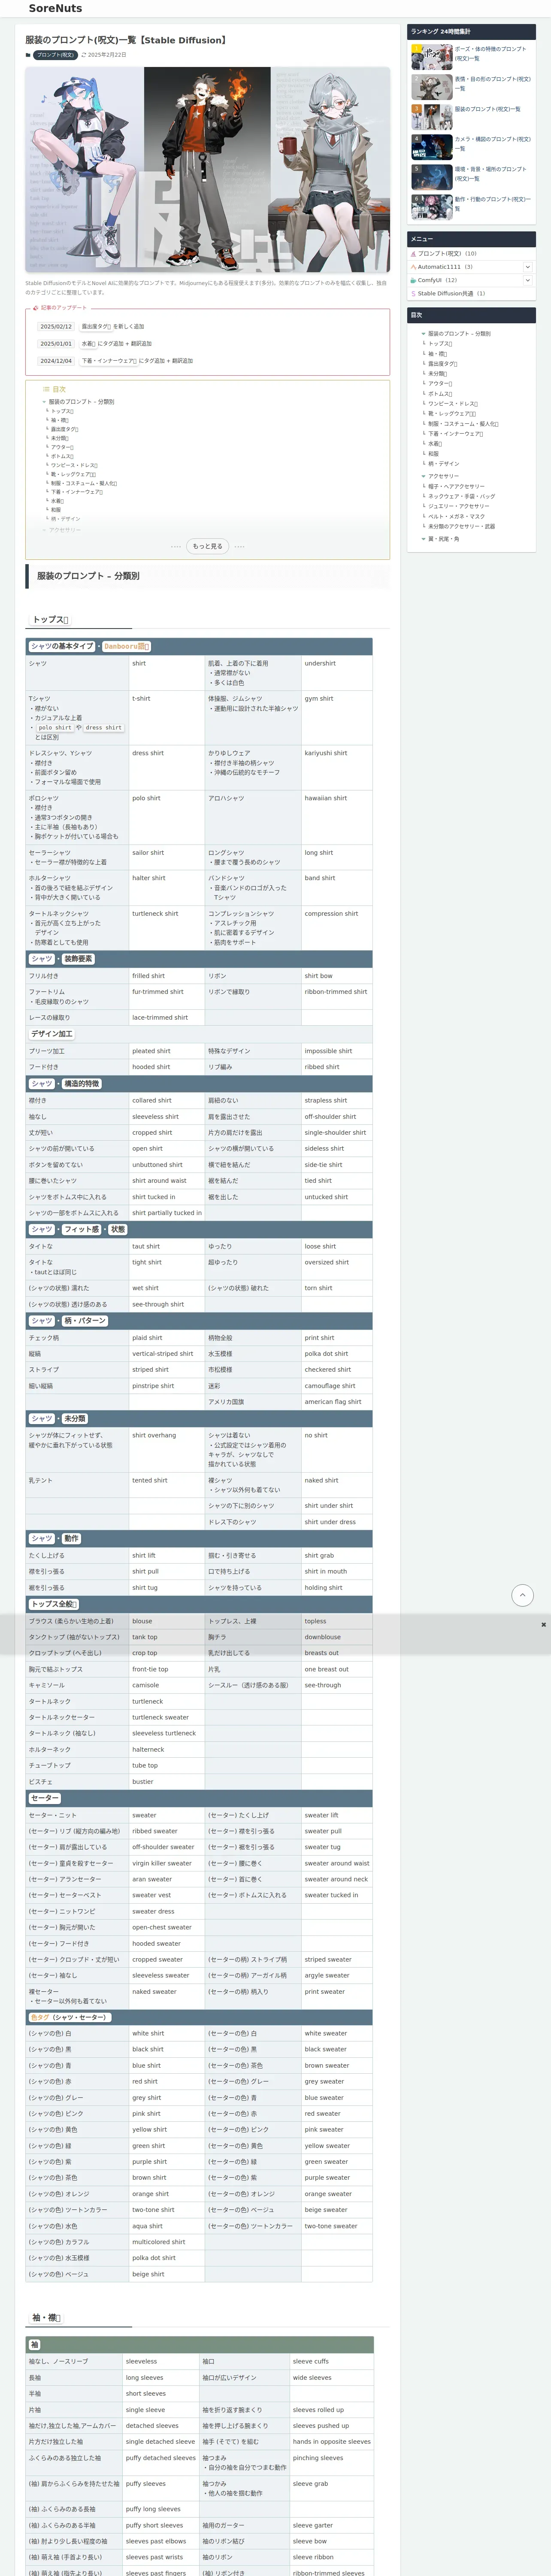Expand the Automatic1111 submenu chevron

[x=527, y=267]
